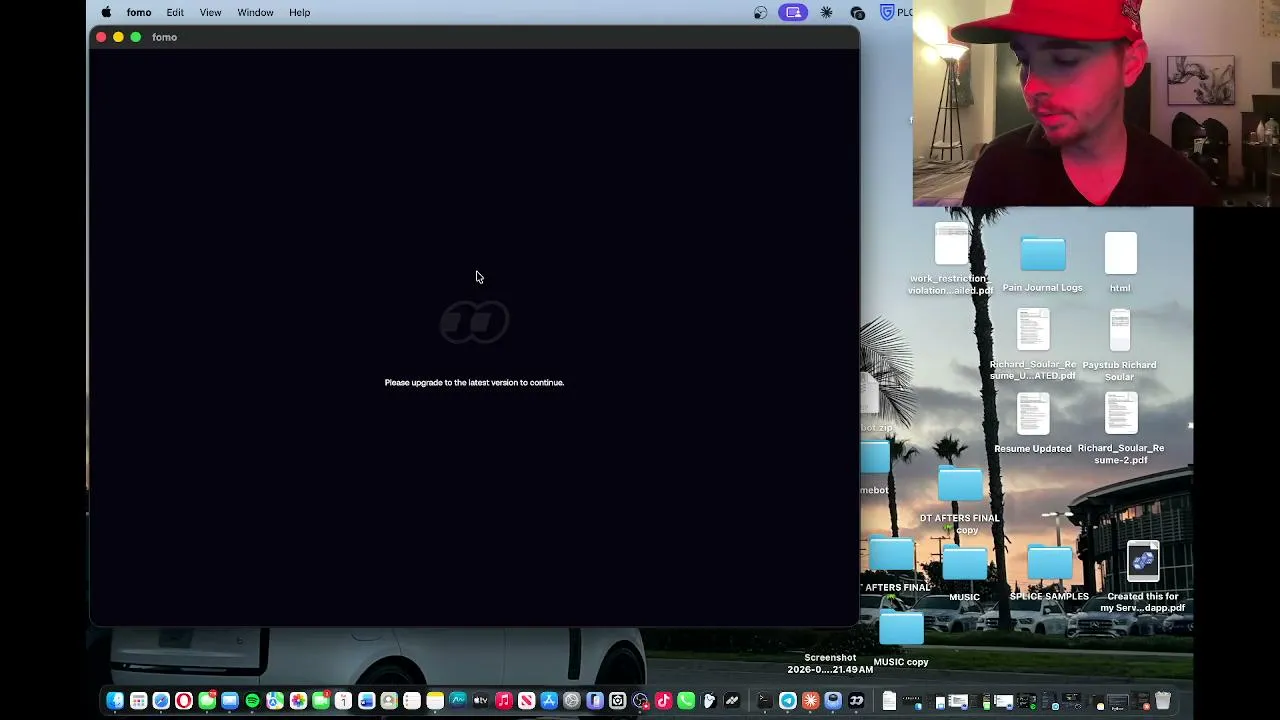The image size is (1280, 720).
Task: Click the upgrade to latest version message
Action: click(474, 382)
